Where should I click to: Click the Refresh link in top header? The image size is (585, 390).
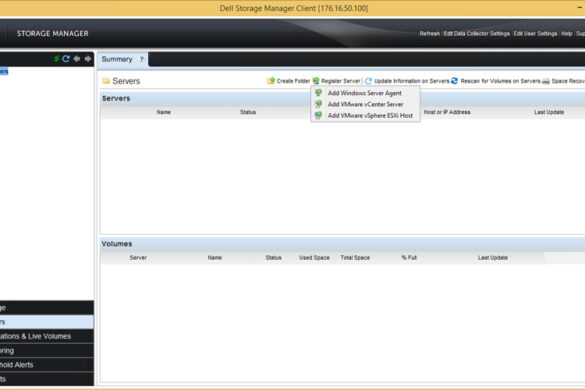point(429,34)
